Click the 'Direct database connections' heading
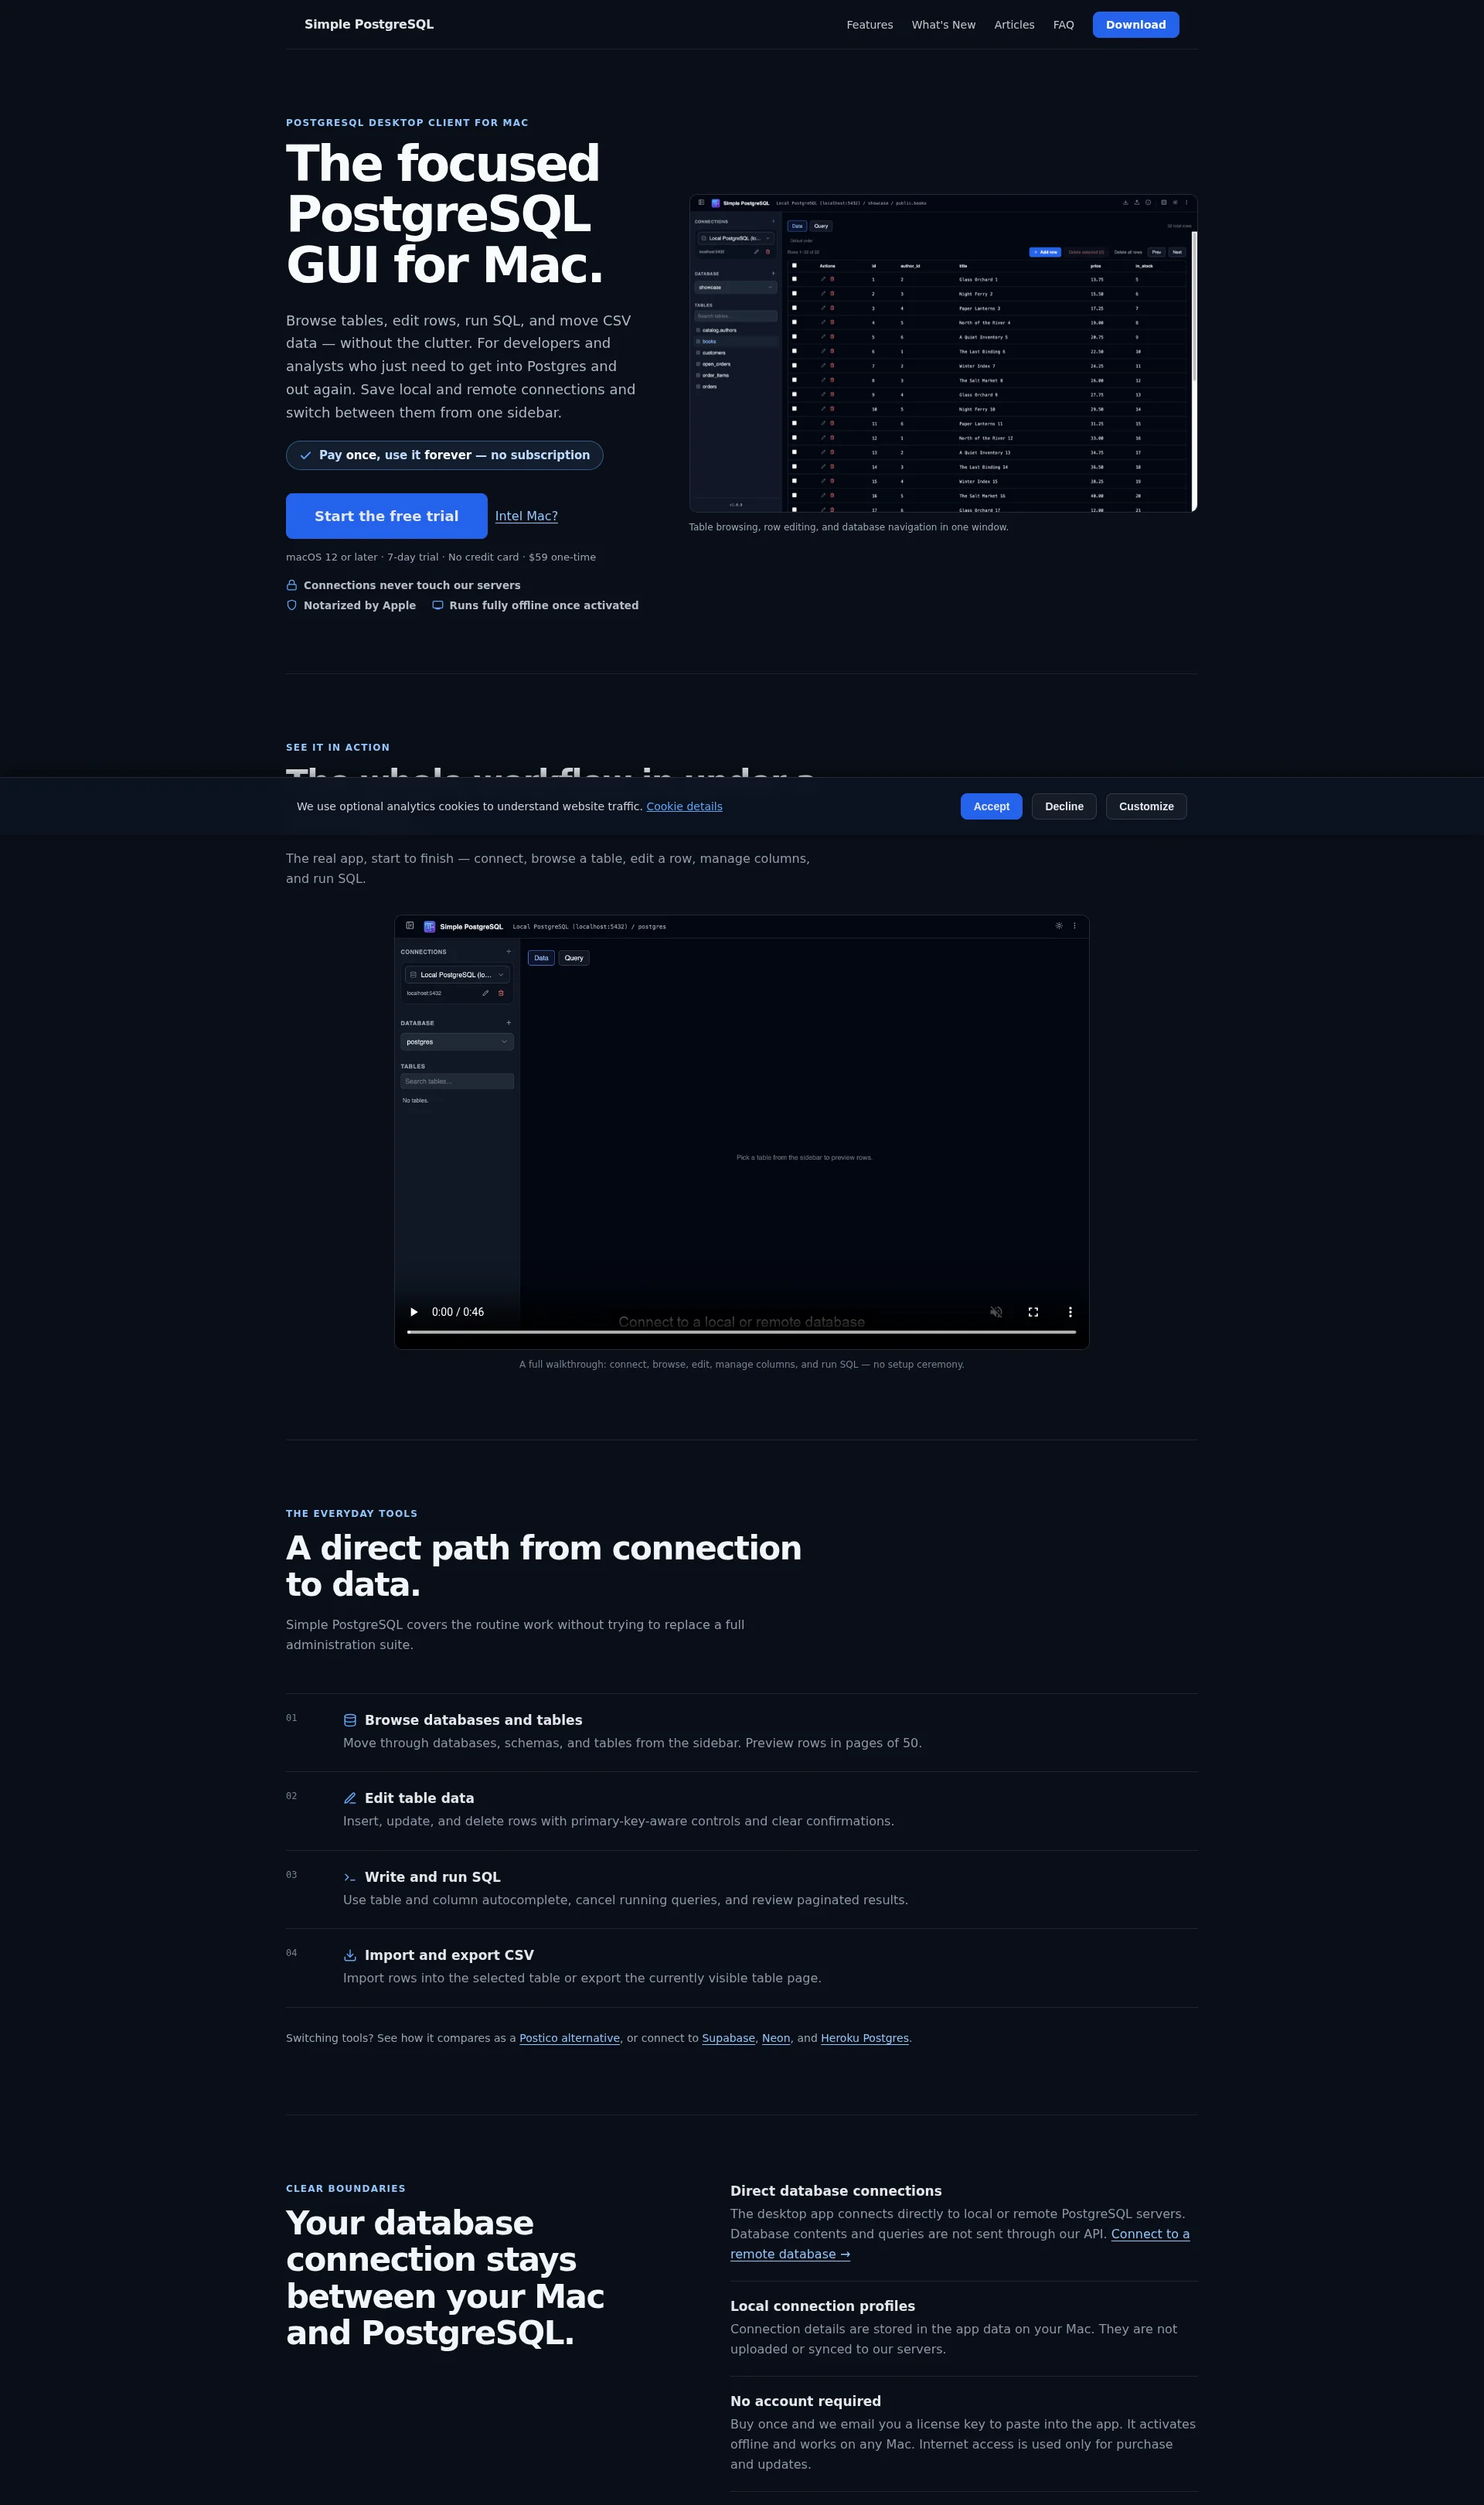 point(836,2191)
